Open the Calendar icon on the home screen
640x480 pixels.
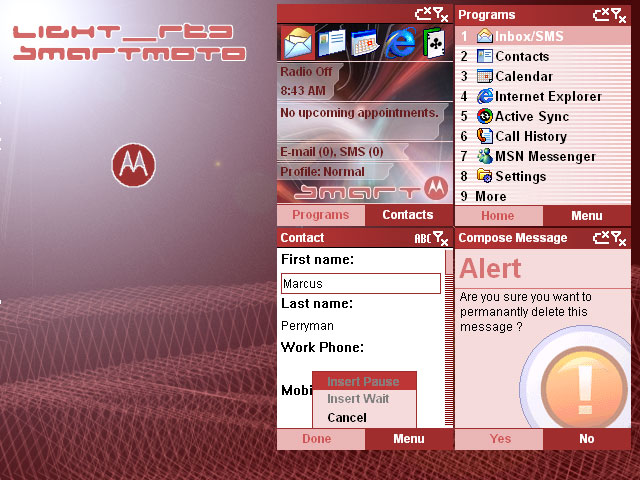tap(364, 43)
